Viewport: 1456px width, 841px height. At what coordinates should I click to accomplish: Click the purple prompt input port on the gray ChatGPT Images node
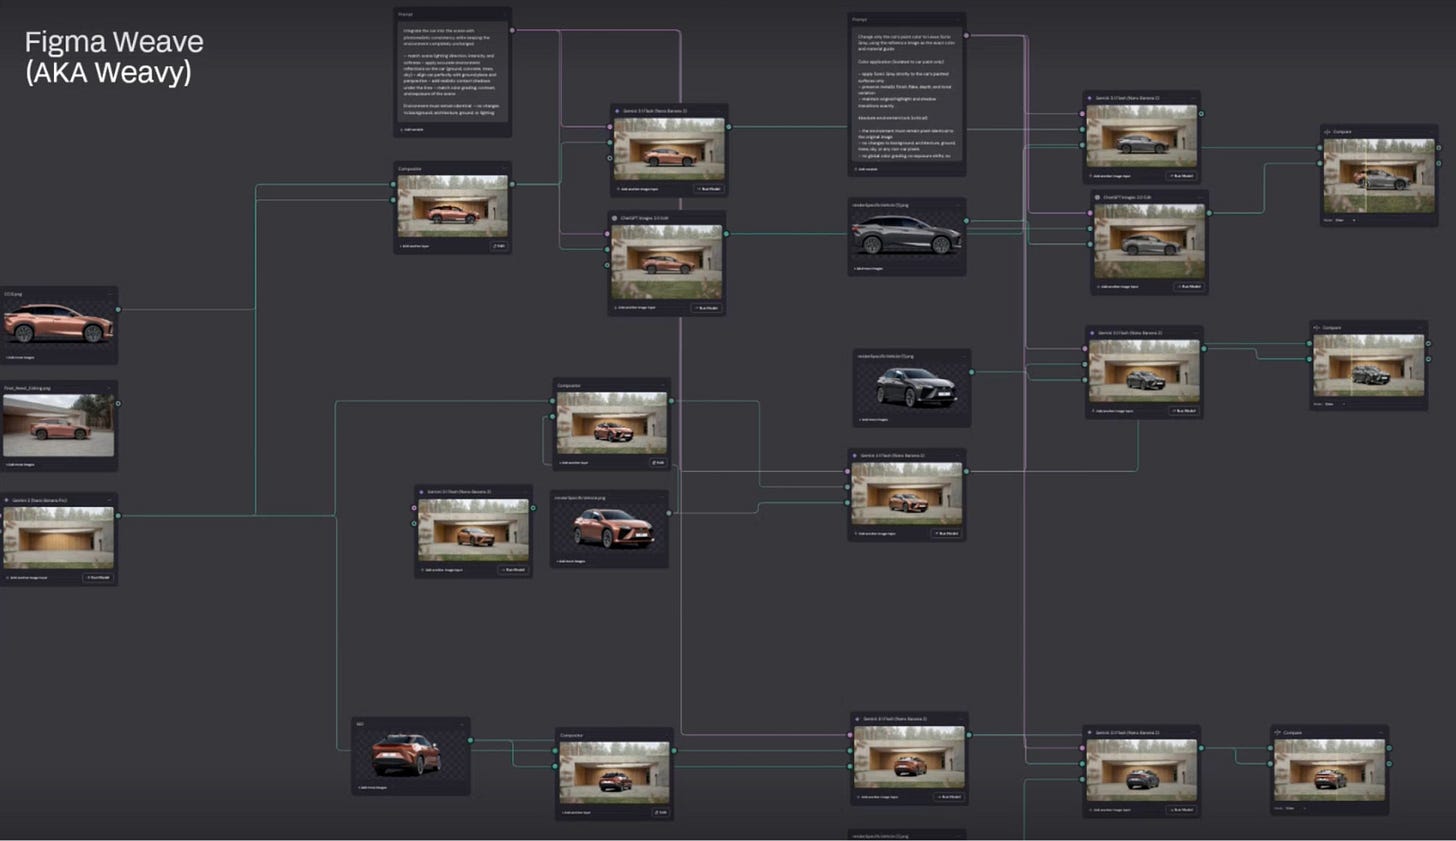1090,212
